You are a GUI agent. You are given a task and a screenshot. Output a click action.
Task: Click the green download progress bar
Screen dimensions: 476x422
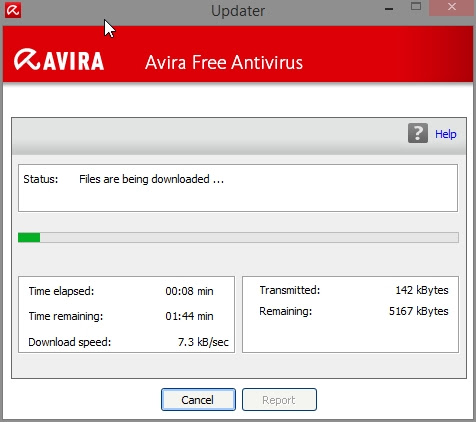click(238, 237)
